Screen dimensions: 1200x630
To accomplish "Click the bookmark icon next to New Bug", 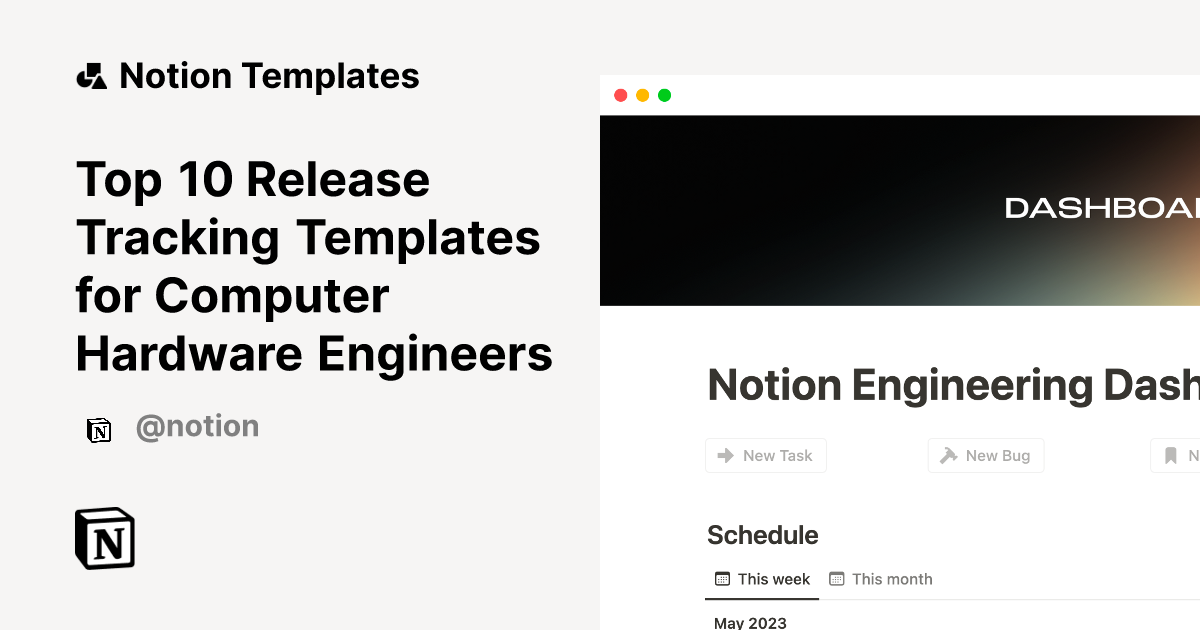I will (x=1171, y=455).
